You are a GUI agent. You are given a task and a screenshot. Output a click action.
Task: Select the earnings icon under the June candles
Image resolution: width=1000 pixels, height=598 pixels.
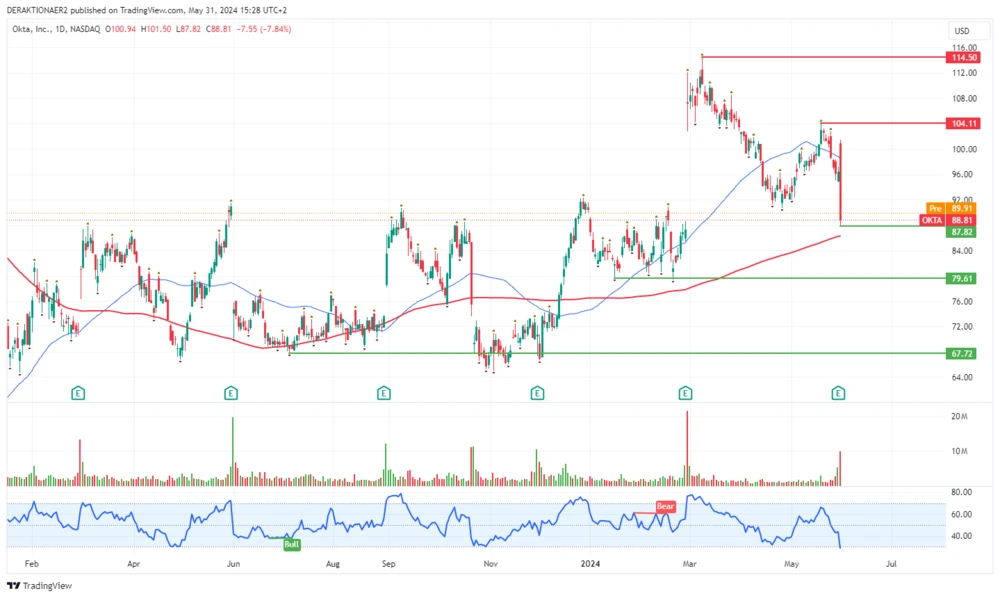pos(231,393)
